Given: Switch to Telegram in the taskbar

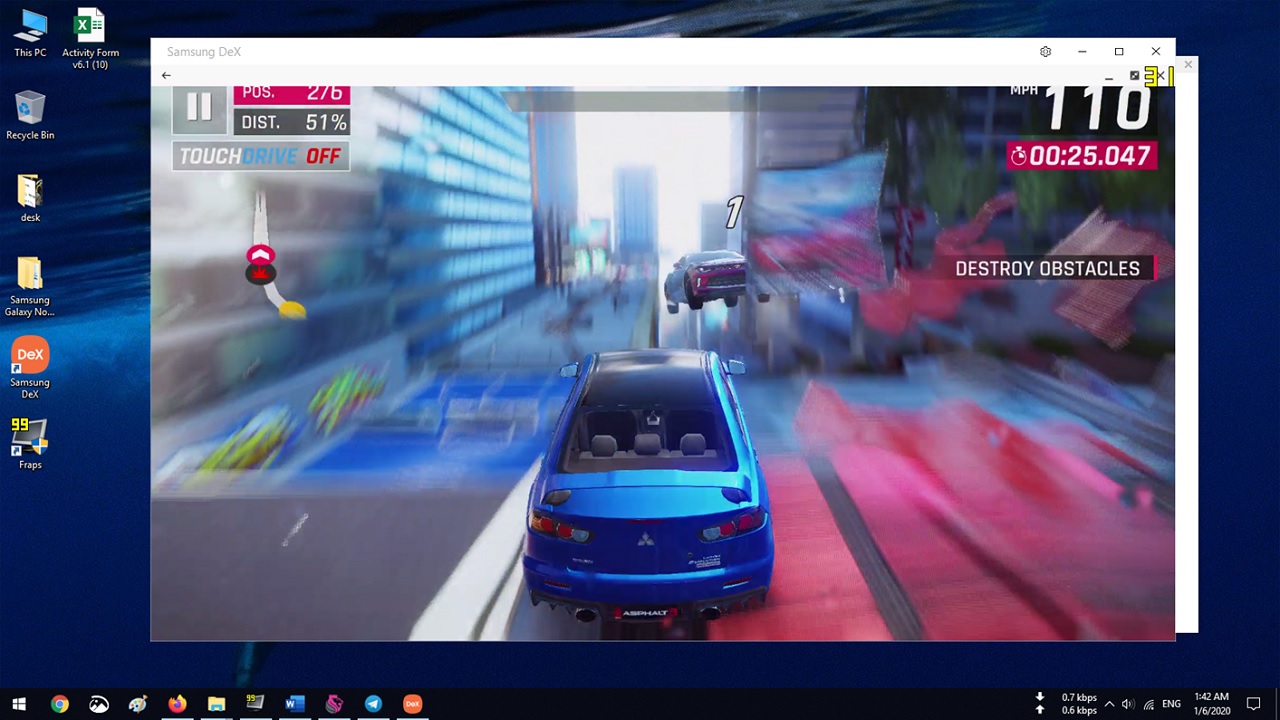Looking at the screenshot, I should [x=373, y=704].
